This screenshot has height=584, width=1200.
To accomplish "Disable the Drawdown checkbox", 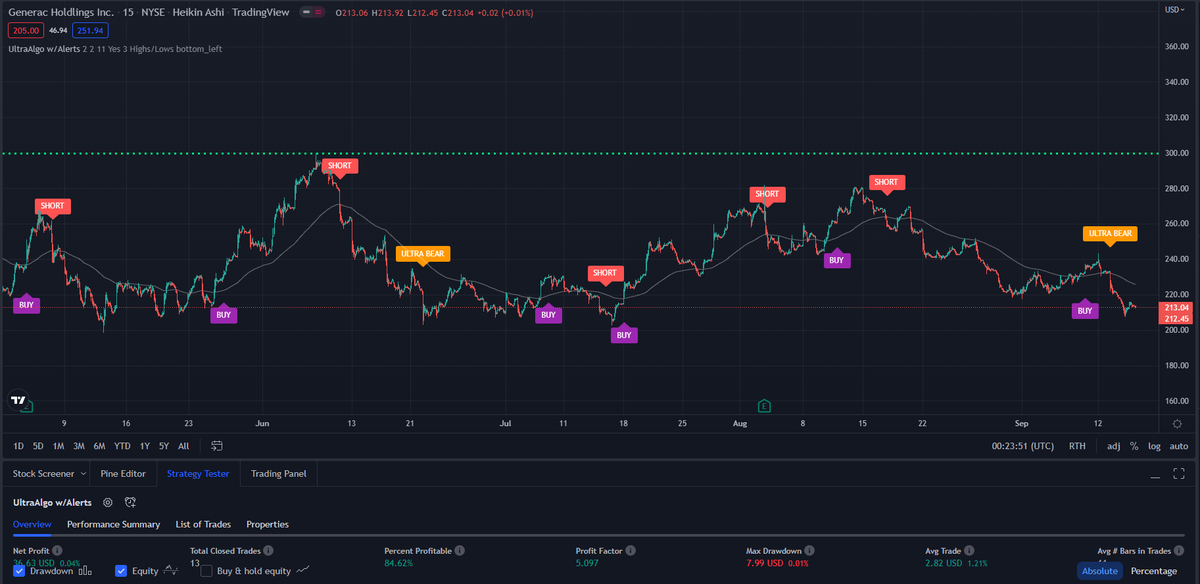I will click(x=18, y=570).
